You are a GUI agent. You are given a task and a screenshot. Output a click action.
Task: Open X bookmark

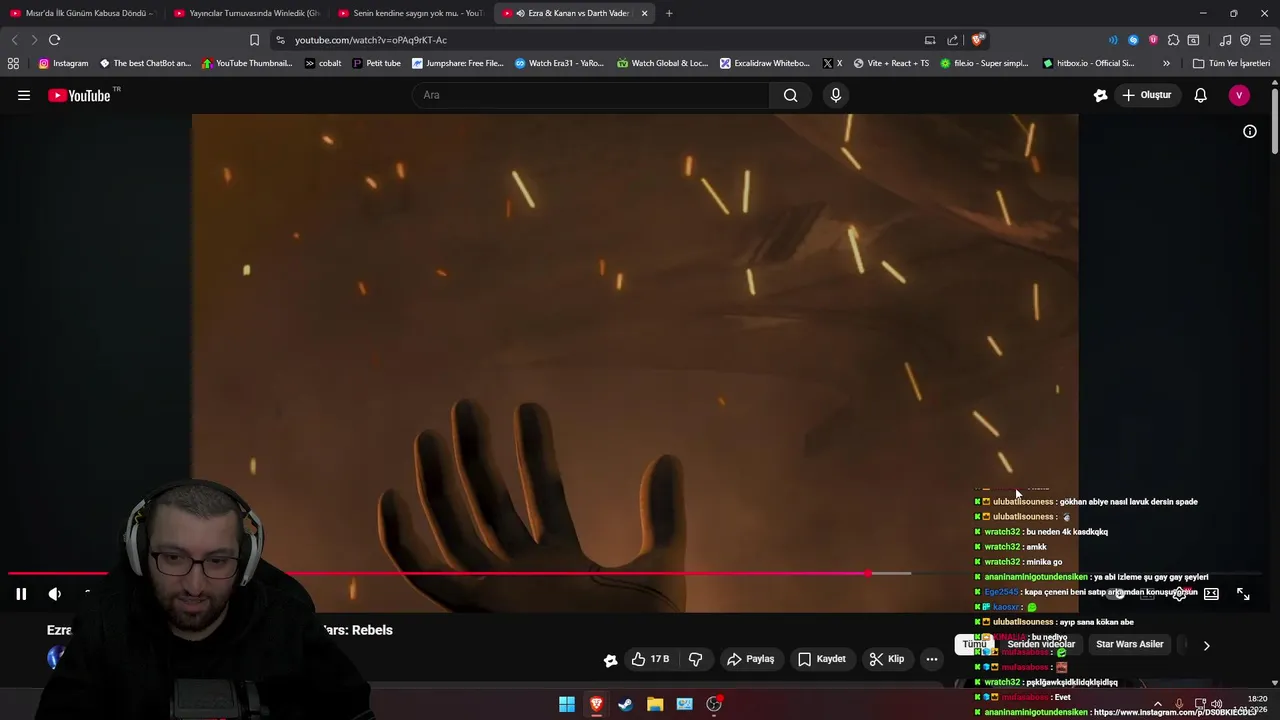click(832, 63)
